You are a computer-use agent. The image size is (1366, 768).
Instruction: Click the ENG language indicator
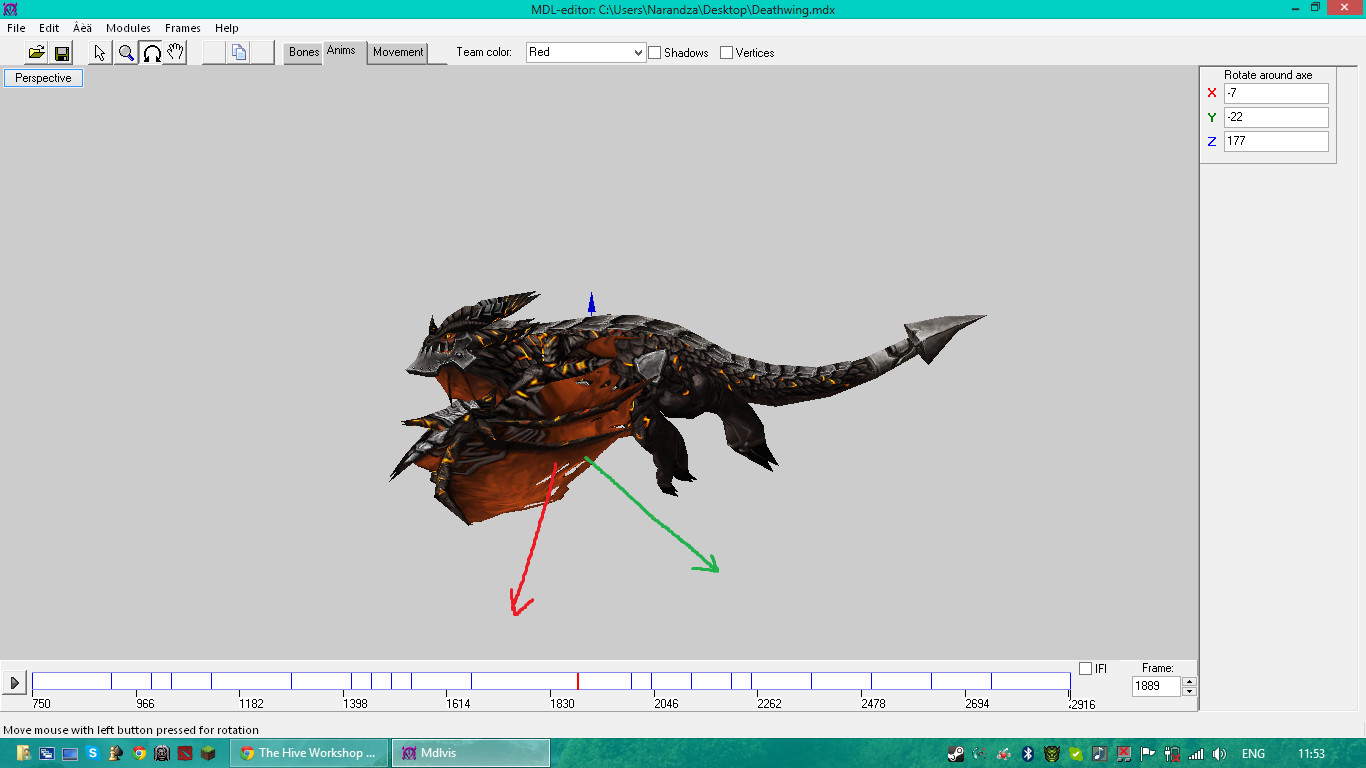pos(1253,754)
